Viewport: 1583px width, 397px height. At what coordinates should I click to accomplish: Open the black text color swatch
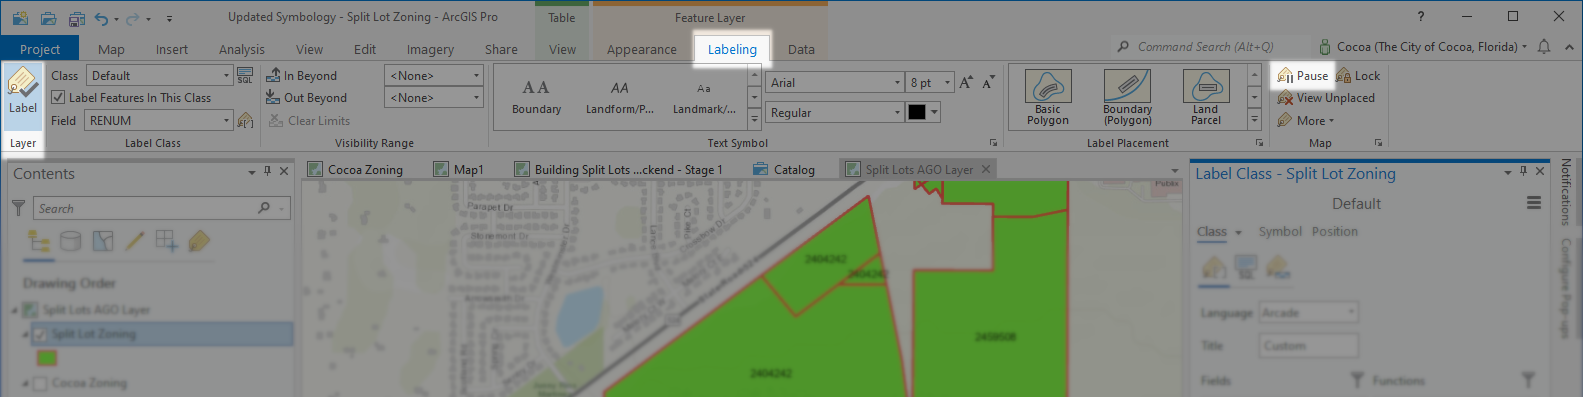point(916,112)
